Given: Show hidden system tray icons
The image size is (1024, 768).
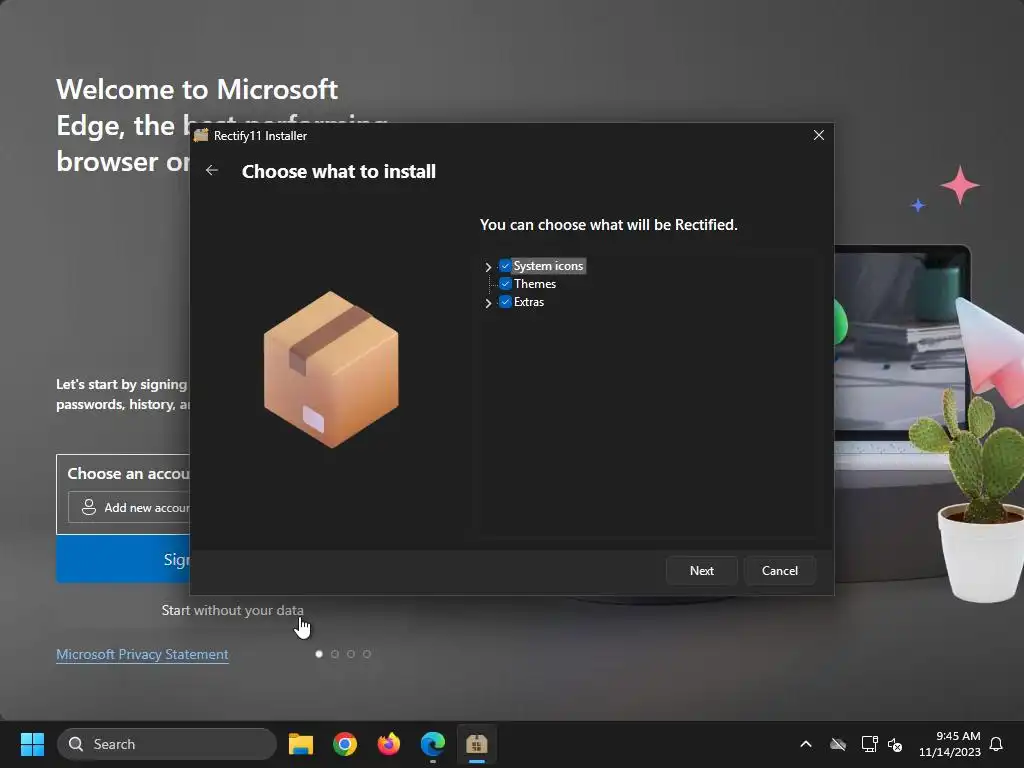Looking at the screenshot, I should tap(806, 744).
